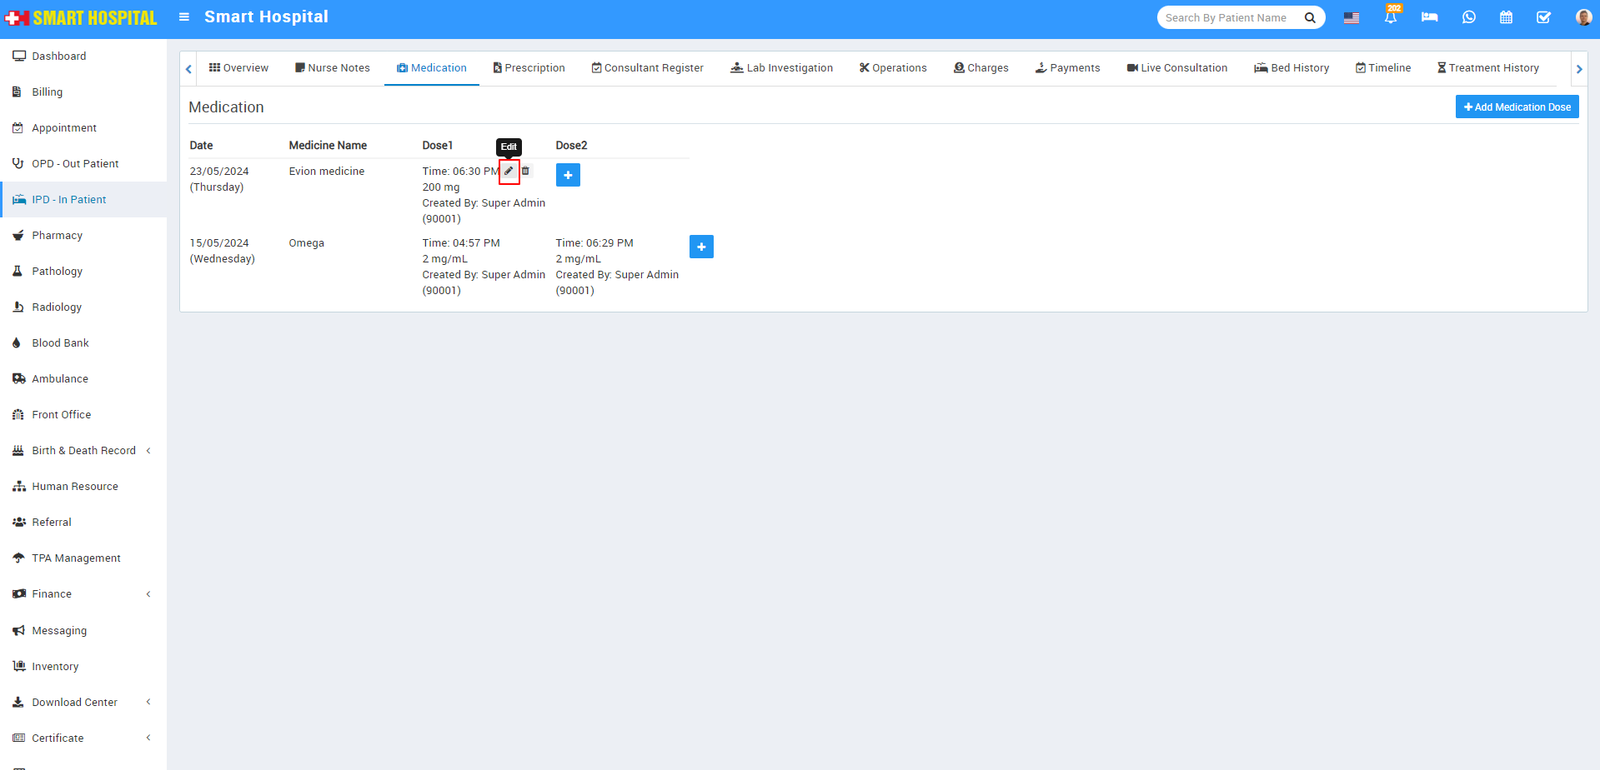1600x770 pixels.
Task: Click the Add Medication Dose button
Action: [1516, 107]
